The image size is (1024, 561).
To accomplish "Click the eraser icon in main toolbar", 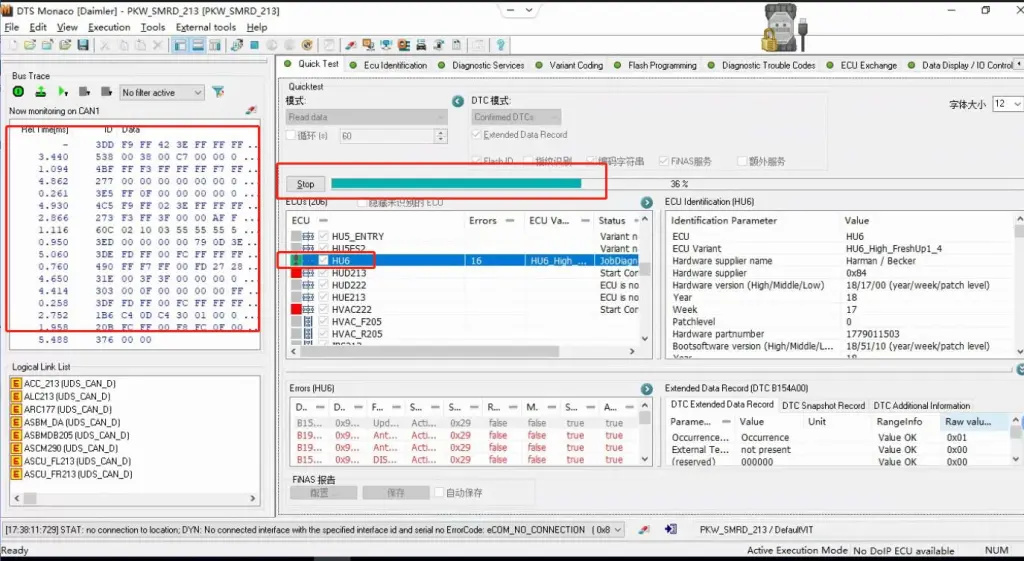I will pos(351,45).
